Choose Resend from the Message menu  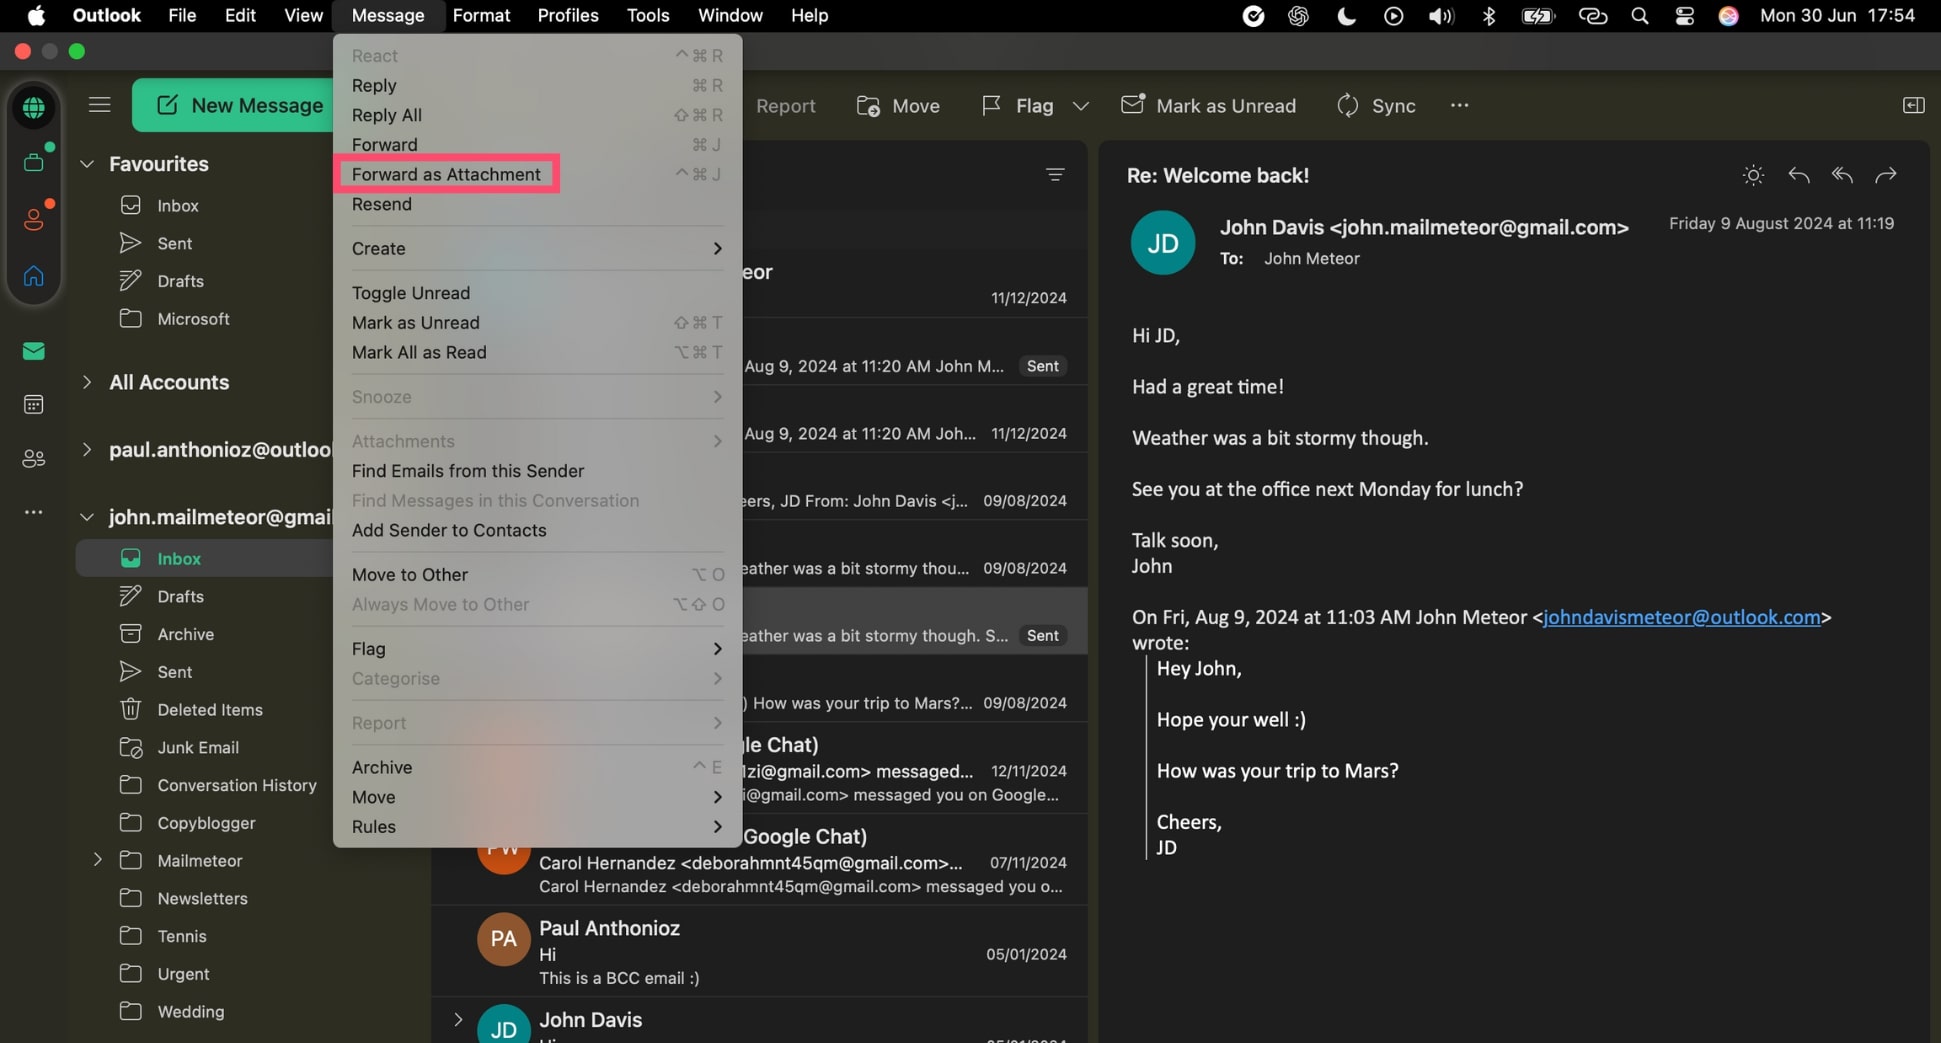pos(537,204)
